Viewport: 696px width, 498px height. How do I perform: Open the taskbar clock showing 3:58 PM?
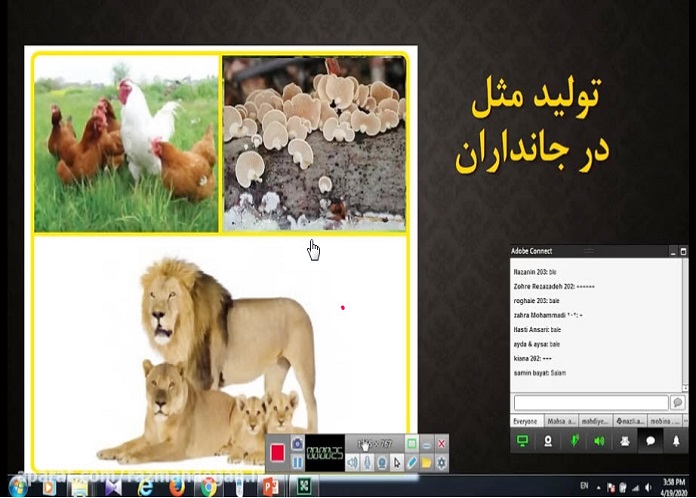[674, 487]
